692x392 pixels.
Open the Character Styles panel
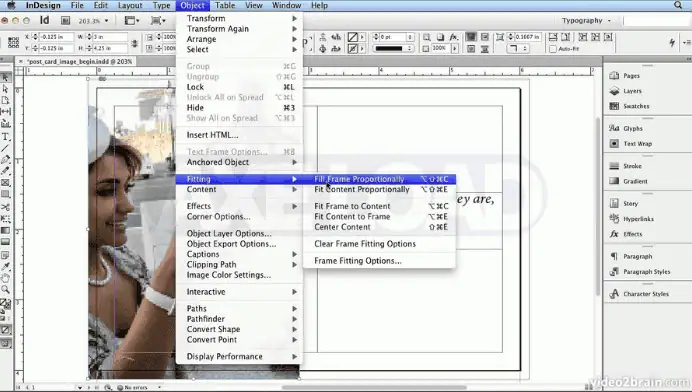(639, 294)
